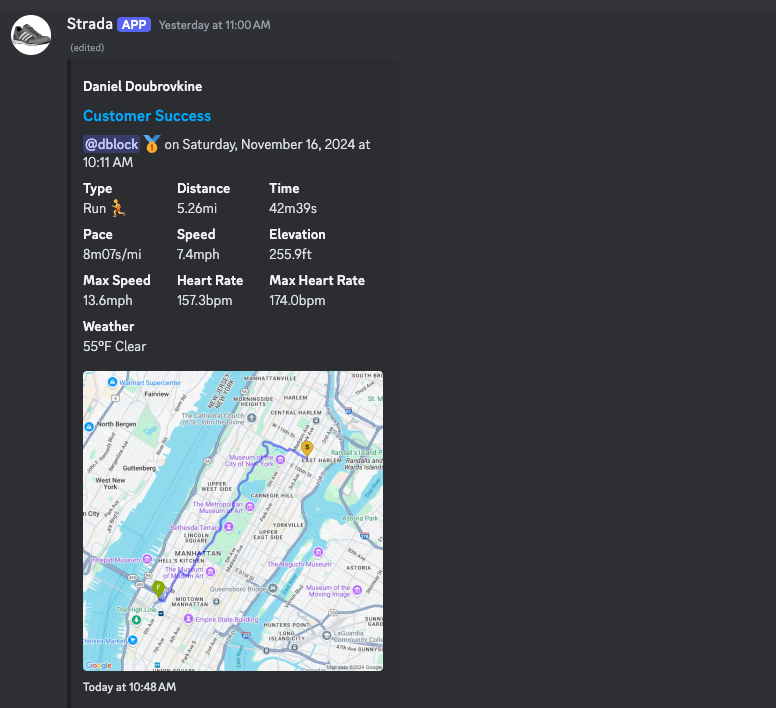Click the Chelsea Market map pin

pyautogui.click(x=132, y=640)
